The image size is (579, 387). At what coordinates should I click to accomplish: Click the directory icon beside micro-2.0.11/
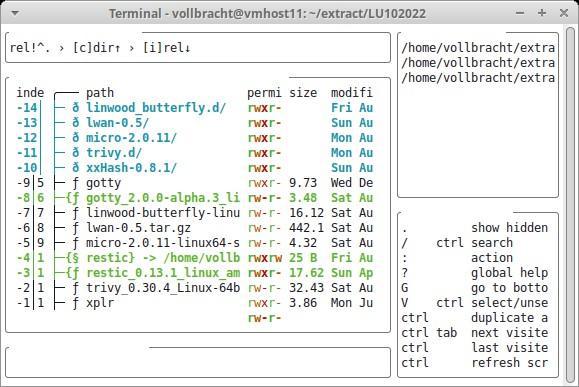(x=76, y=138)
